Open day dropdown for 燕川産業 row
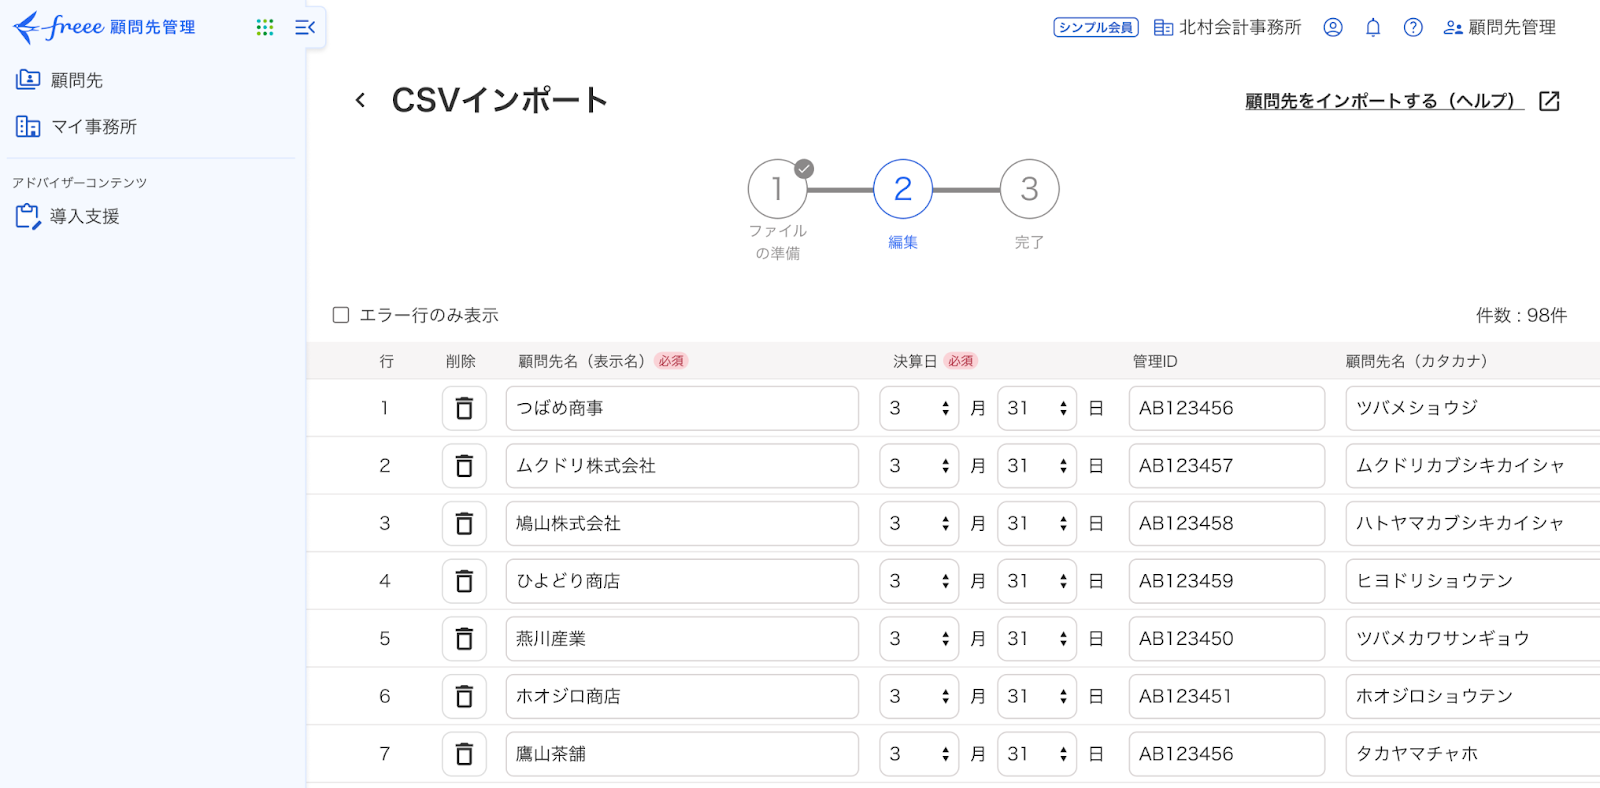This screenshot has width=1600, height=788. [x=1037, y=639]
